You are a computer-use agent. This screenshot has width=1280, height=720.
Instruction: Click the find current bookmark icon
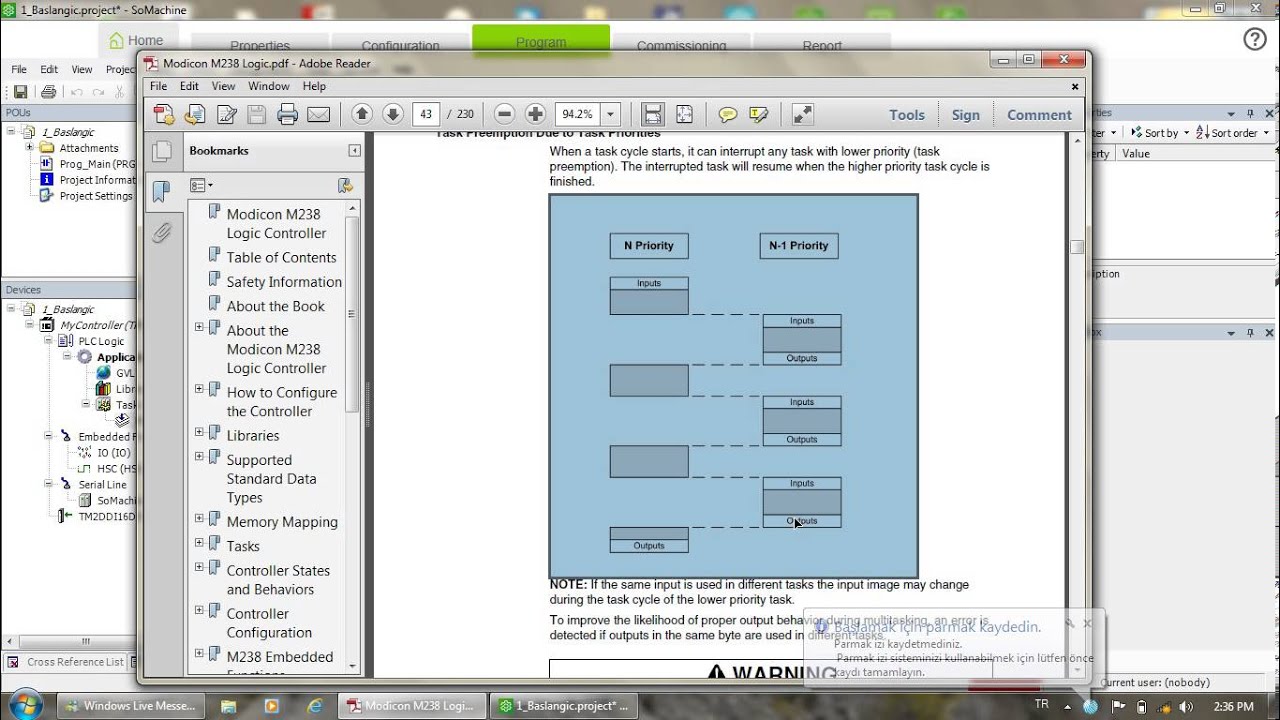[x=345, y=185]
